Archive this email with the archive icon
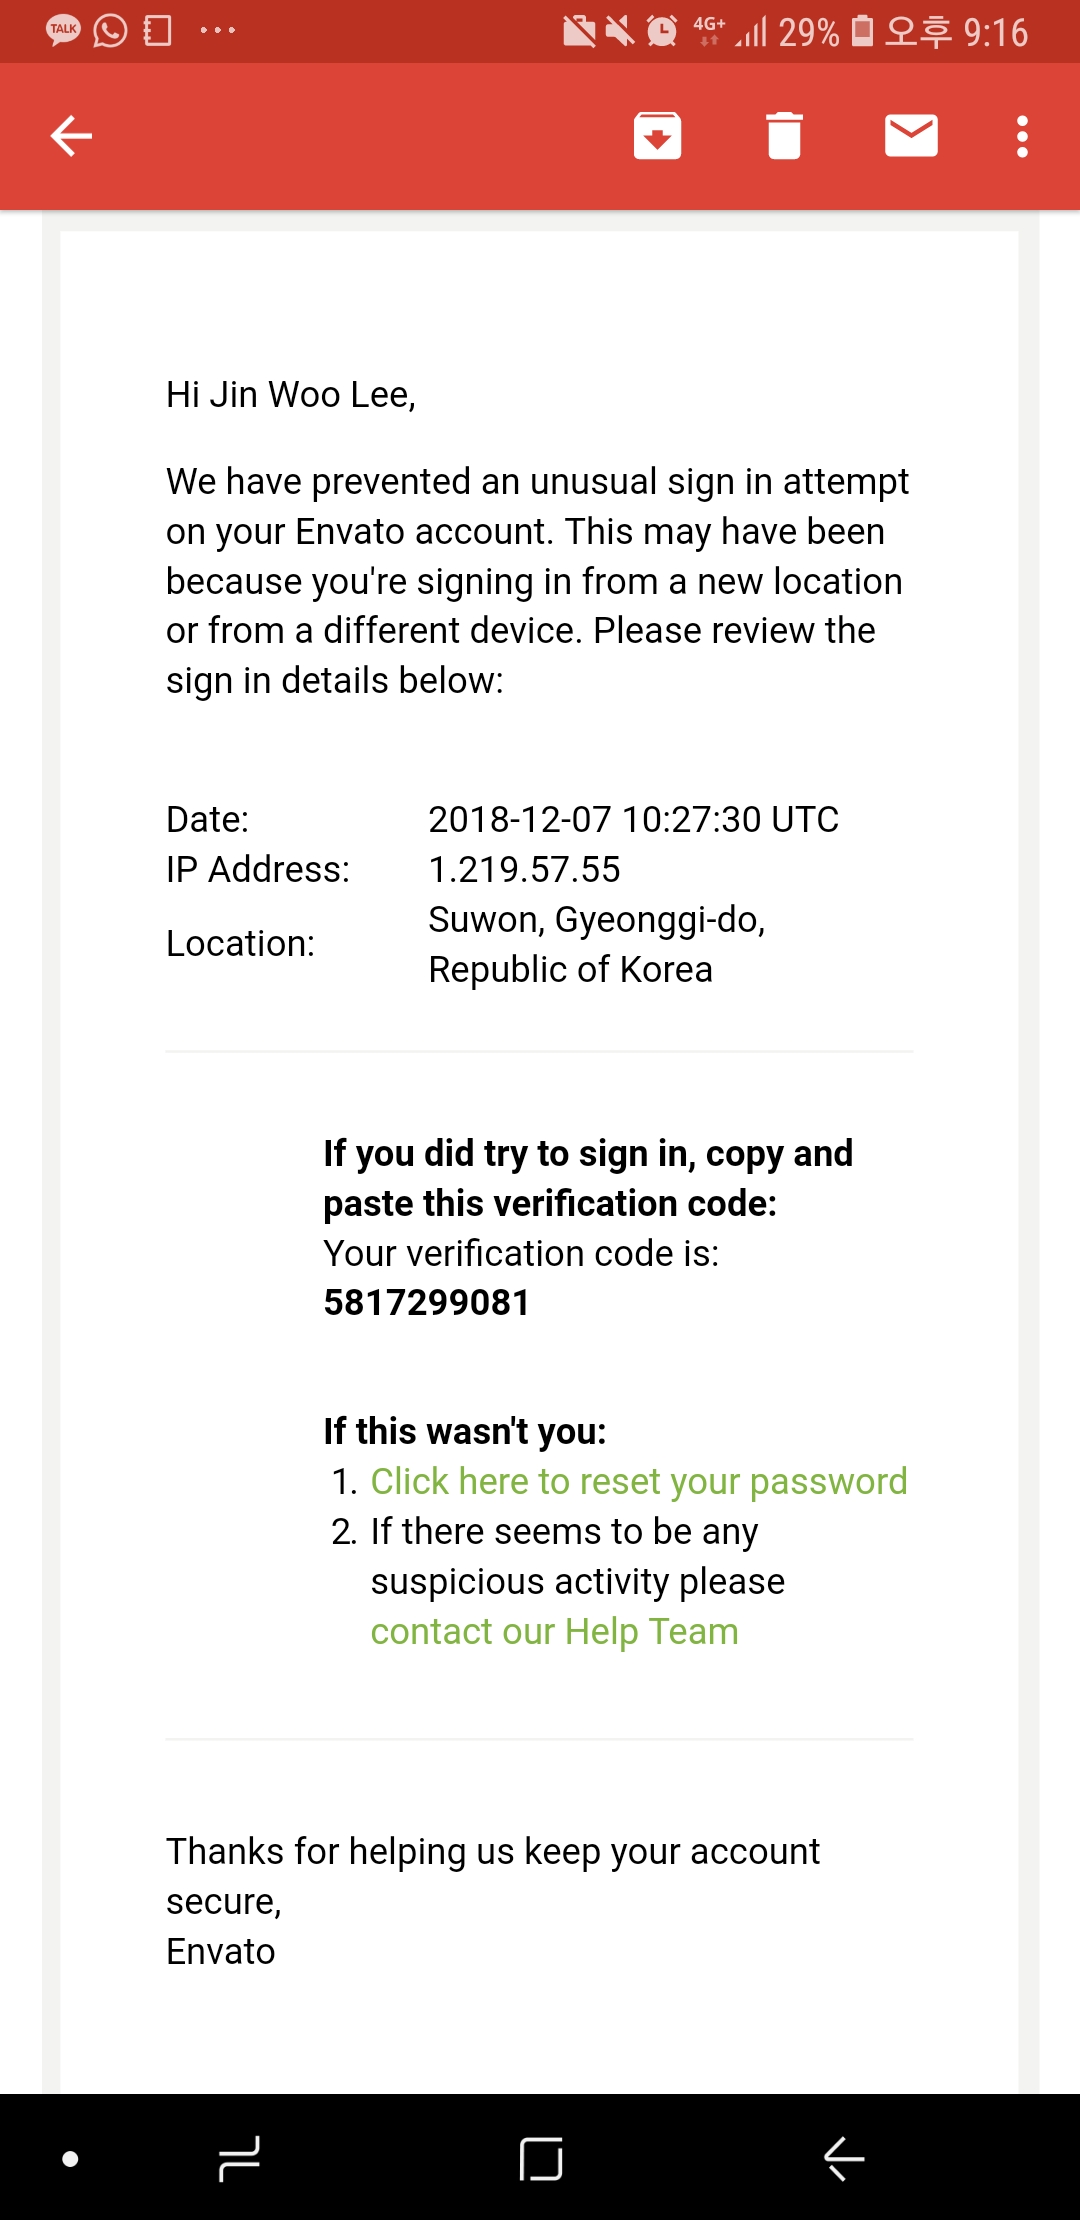 (x=657, y=136)
